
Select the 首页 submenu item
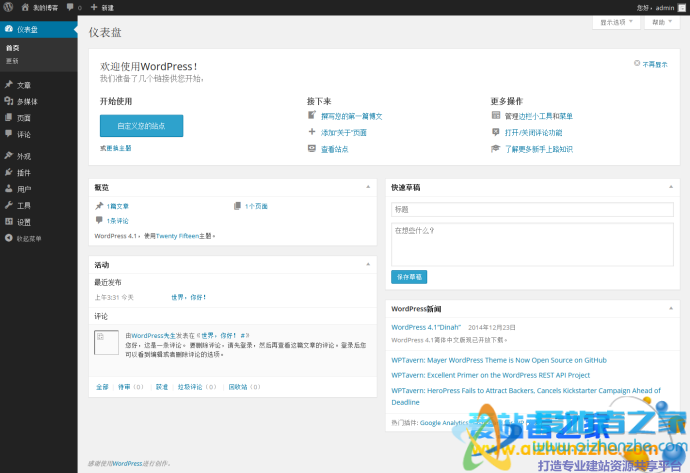(12, 48)
